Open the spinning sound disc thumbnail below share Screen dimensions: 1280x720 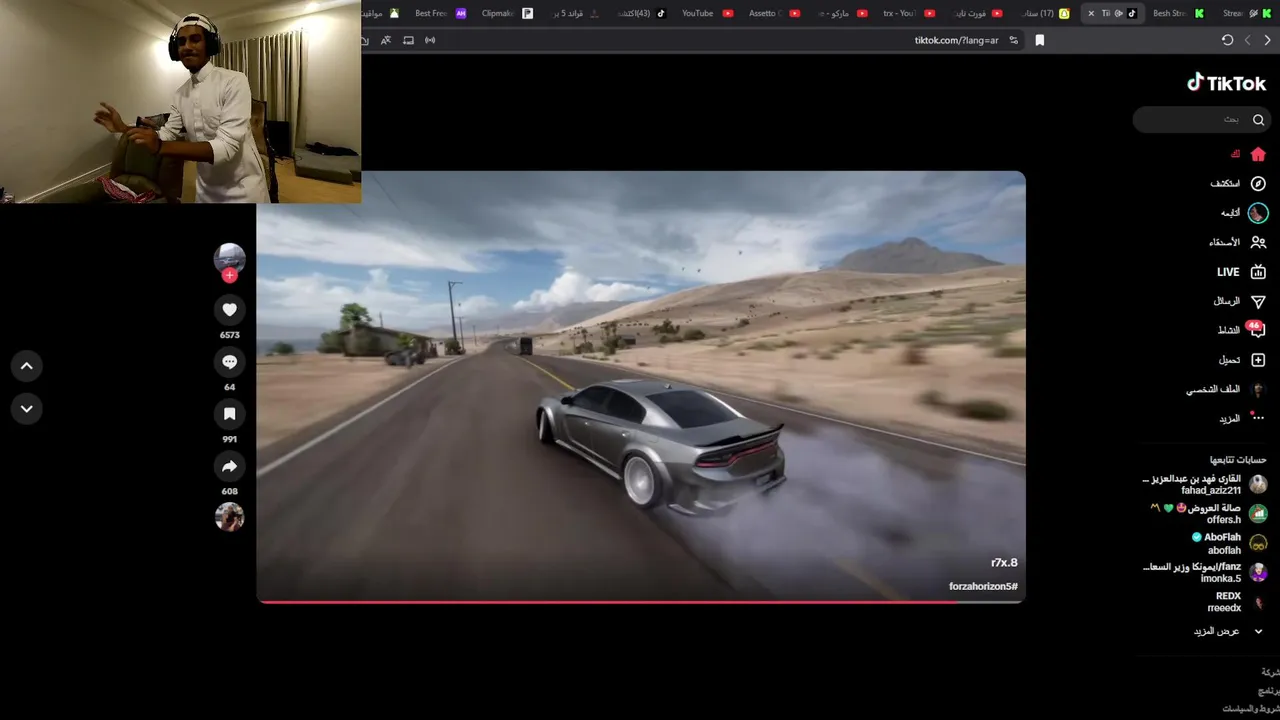229,517
